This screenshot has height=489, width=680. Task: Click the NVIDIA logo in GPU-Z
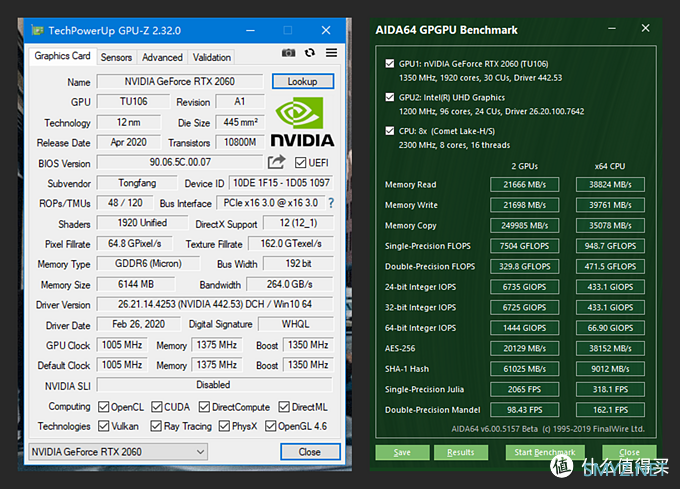tap(302, 122)
